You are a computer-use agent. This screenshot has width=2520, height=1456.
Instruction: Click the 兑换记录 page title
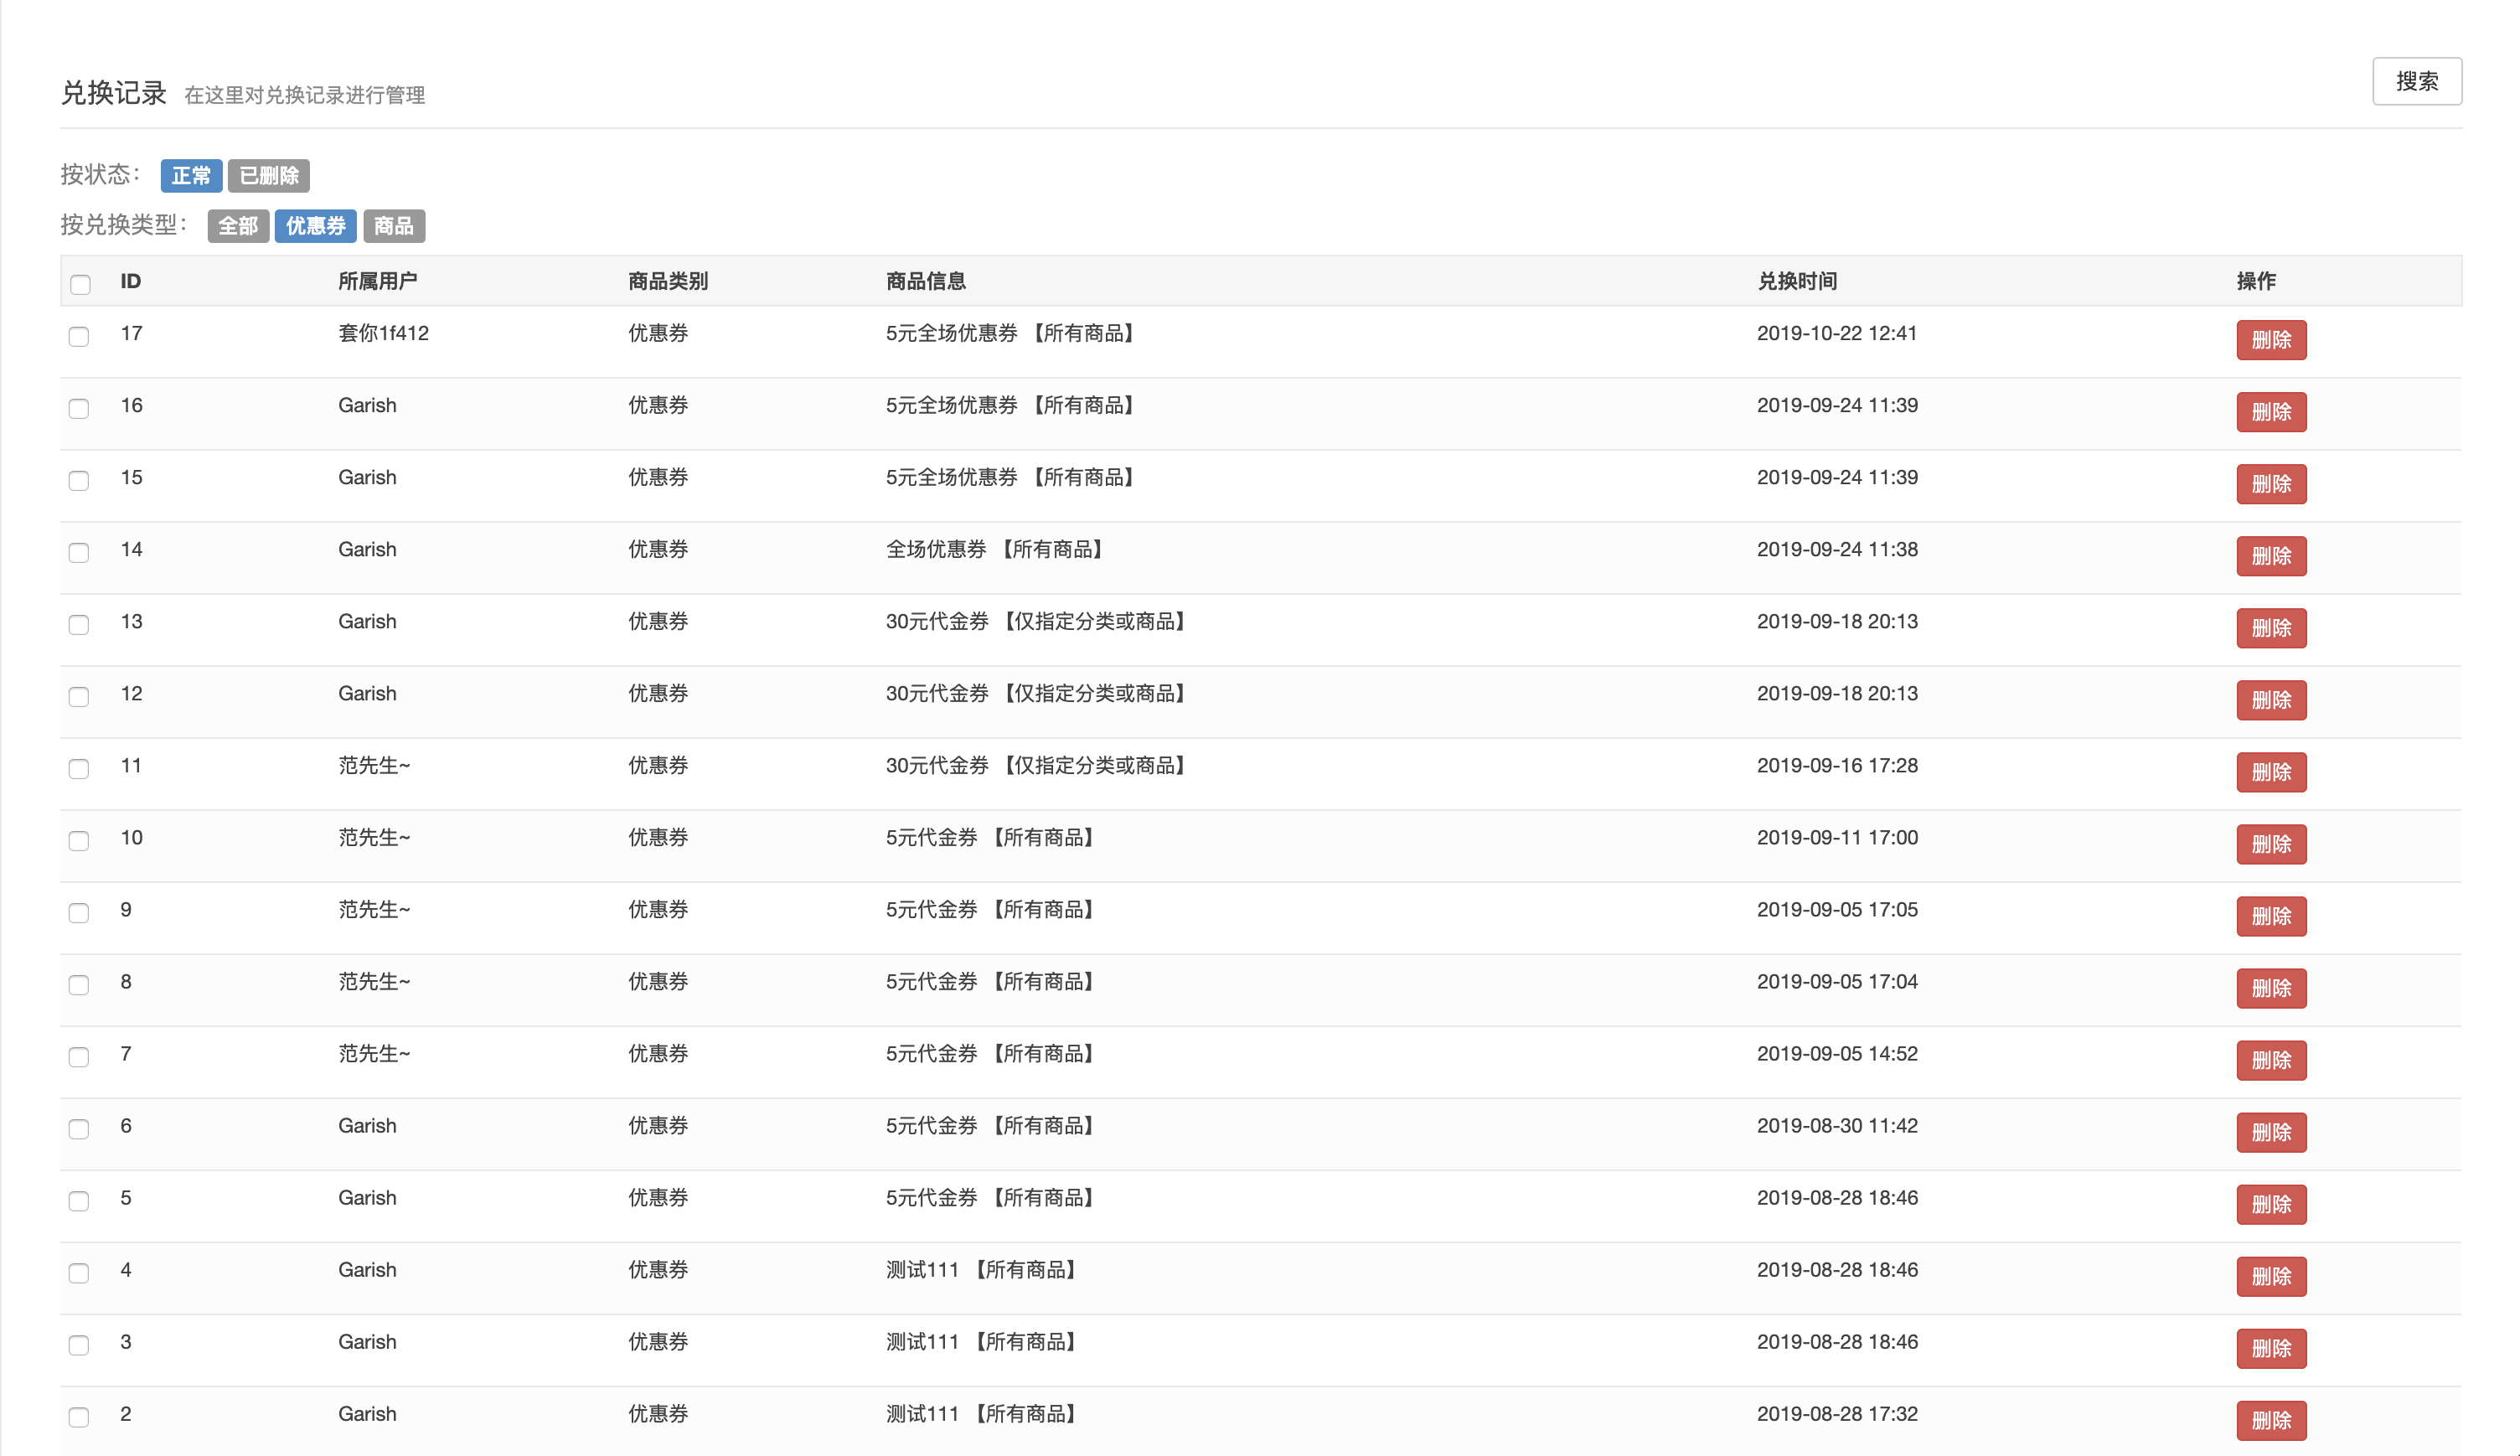click(113, 93)
